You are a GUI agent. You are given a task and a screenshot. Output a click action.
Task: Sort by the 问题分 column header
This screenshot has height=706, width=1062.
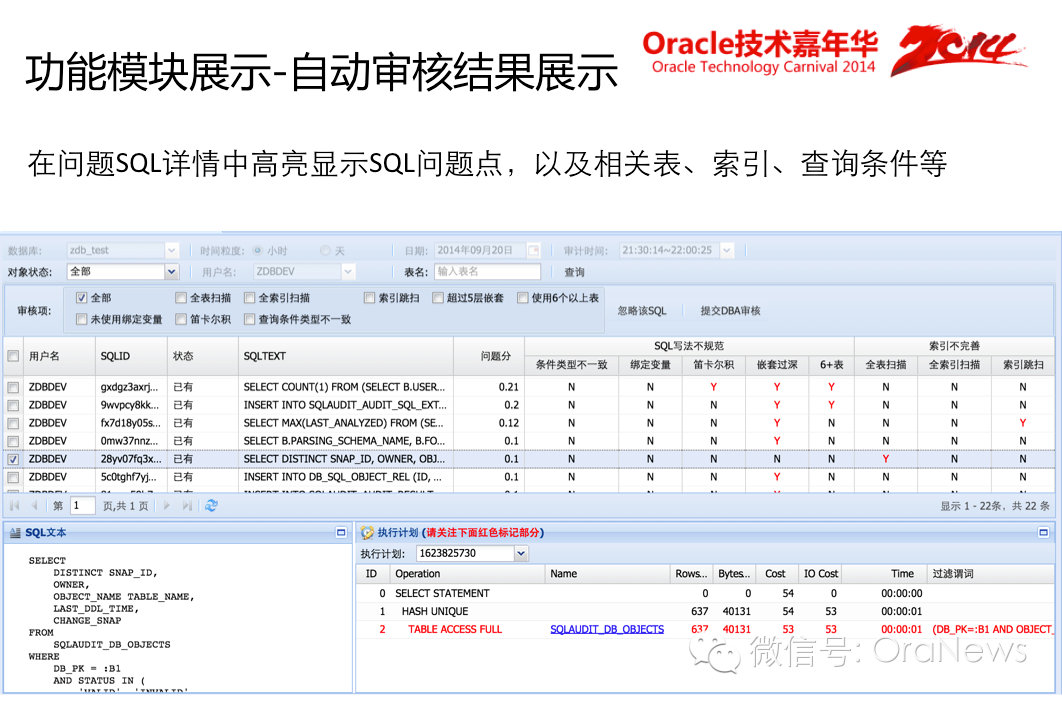point(488,356)
